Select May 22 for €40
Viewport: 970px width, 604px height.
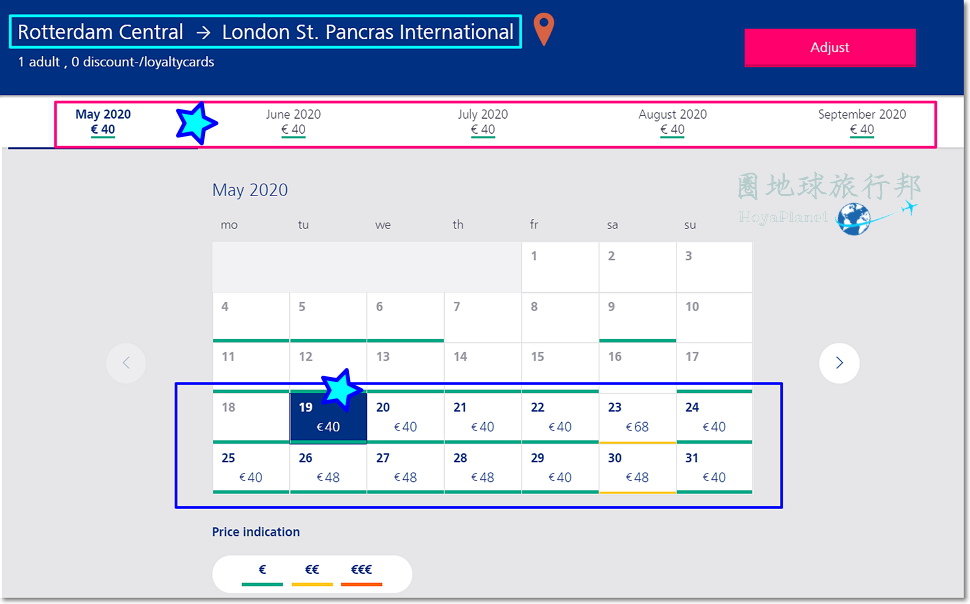coord(560,418)
